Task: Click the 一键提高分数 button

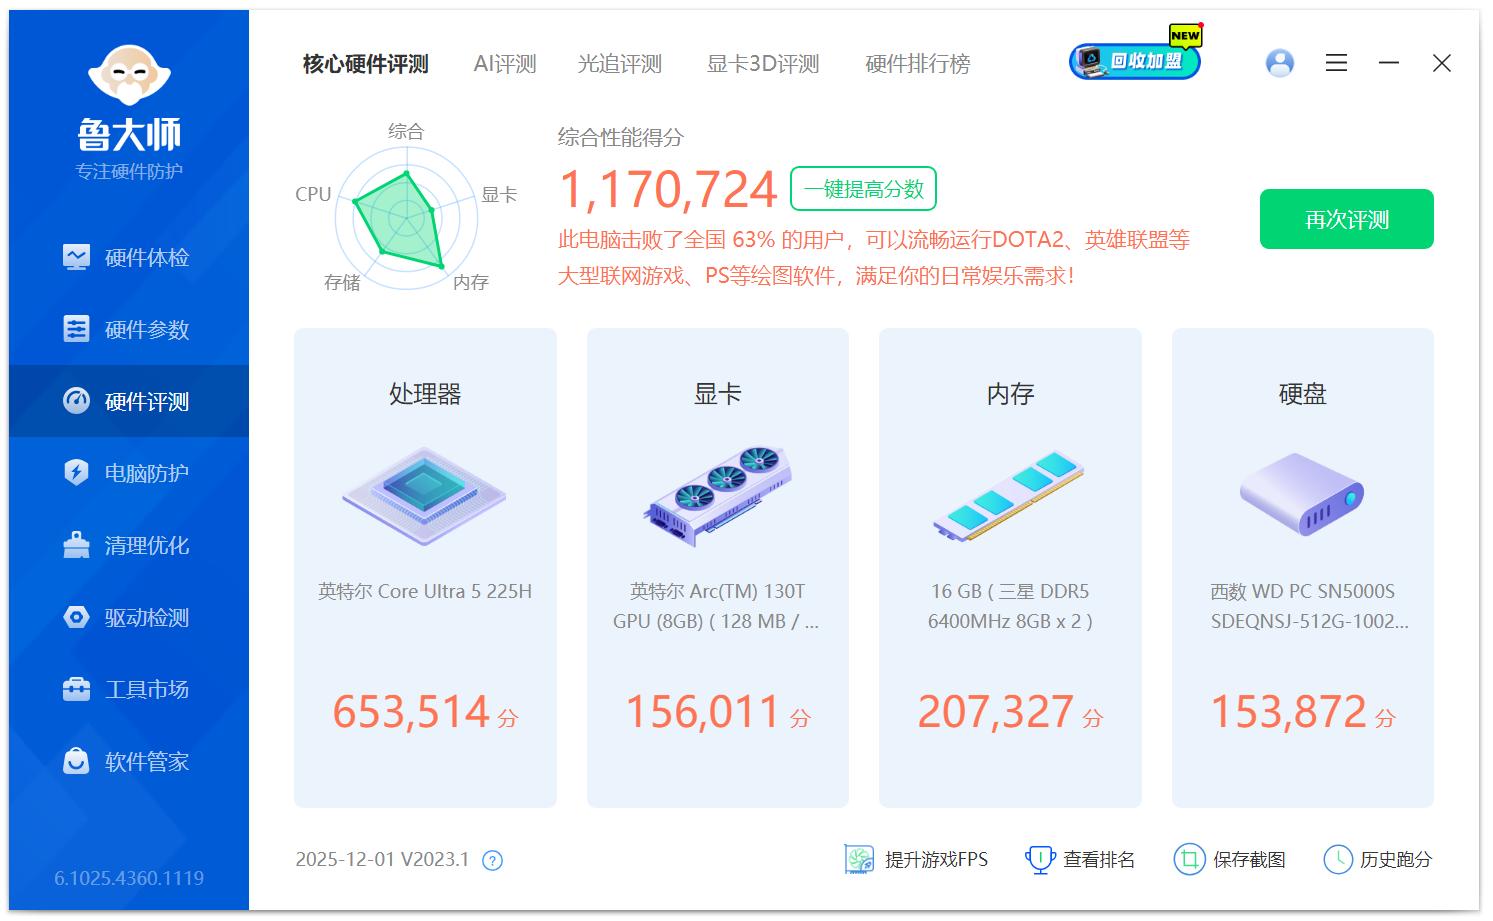Action: (863, 189)
